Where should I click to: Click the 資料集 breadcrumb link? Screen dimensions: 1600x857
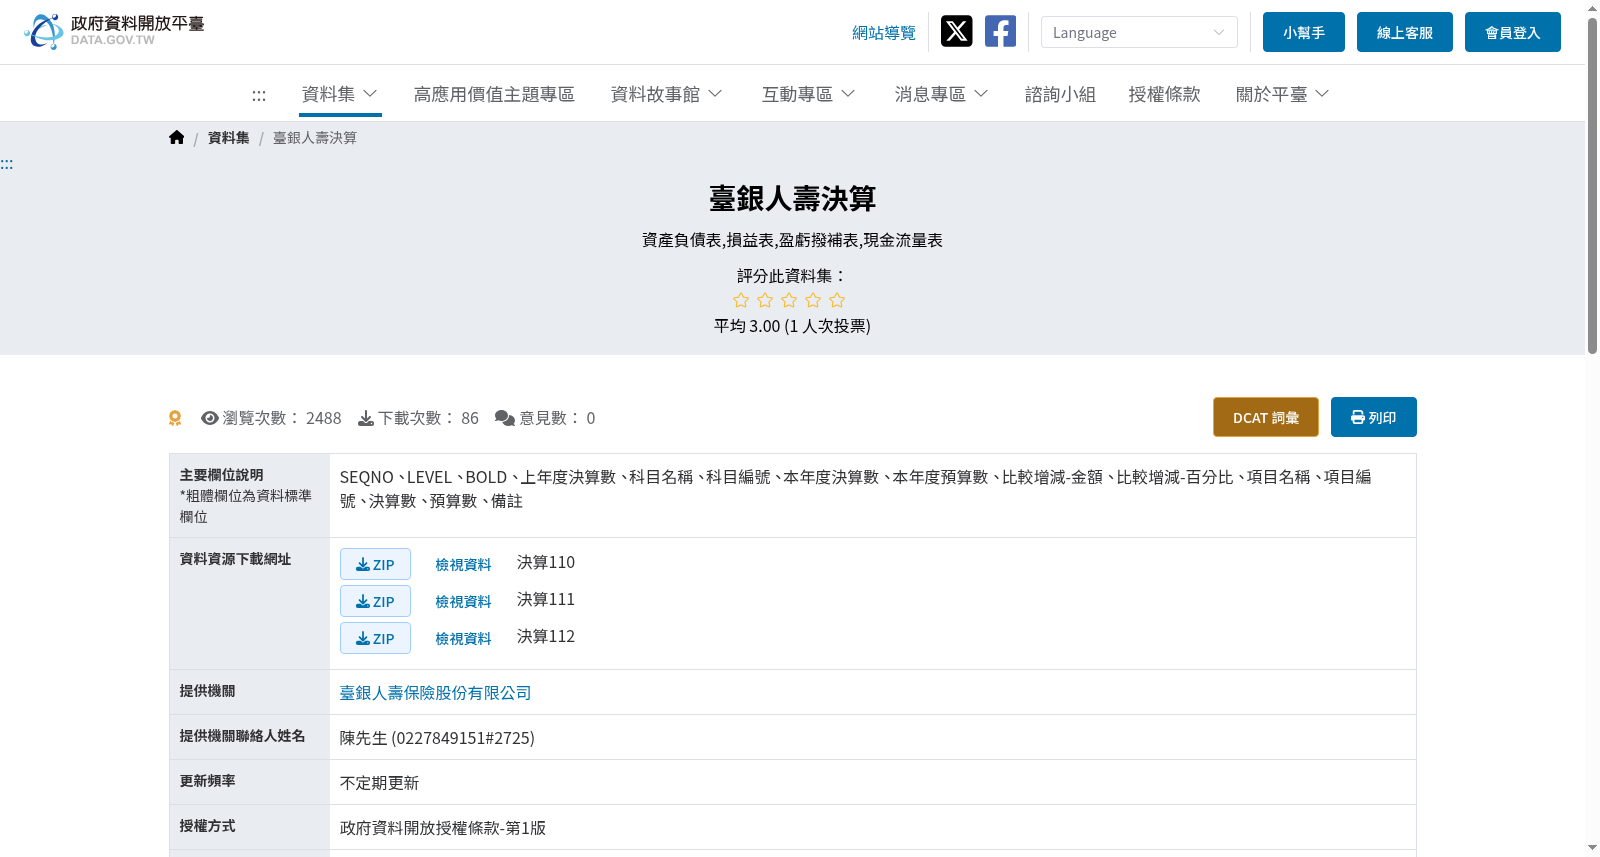[229, 138]
